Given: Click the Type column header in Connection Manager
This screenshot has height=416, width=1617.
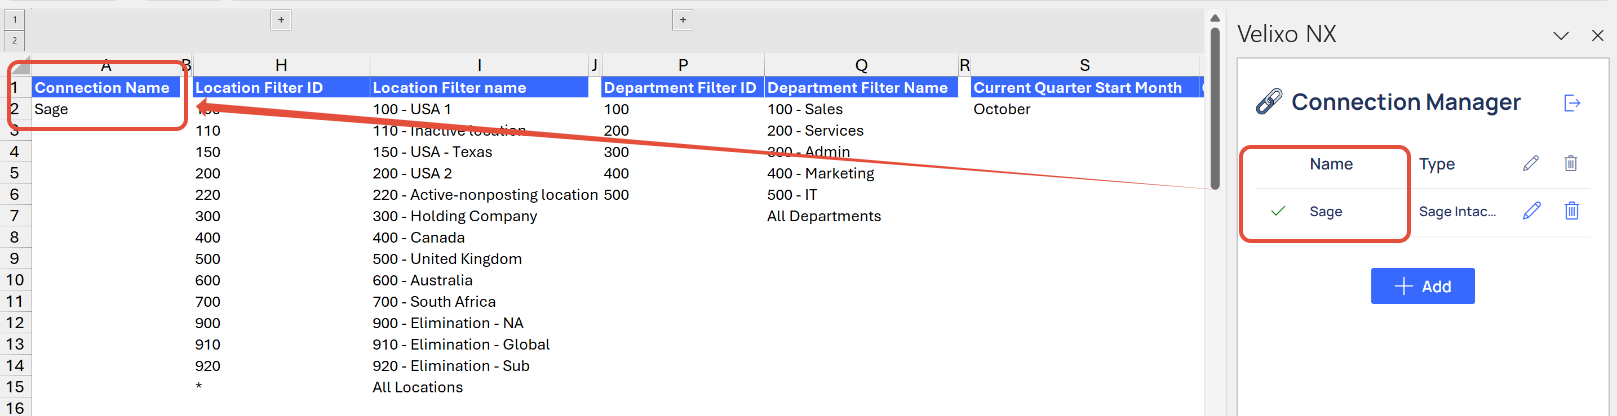Looking at the screenshot, I should 1437,164.
